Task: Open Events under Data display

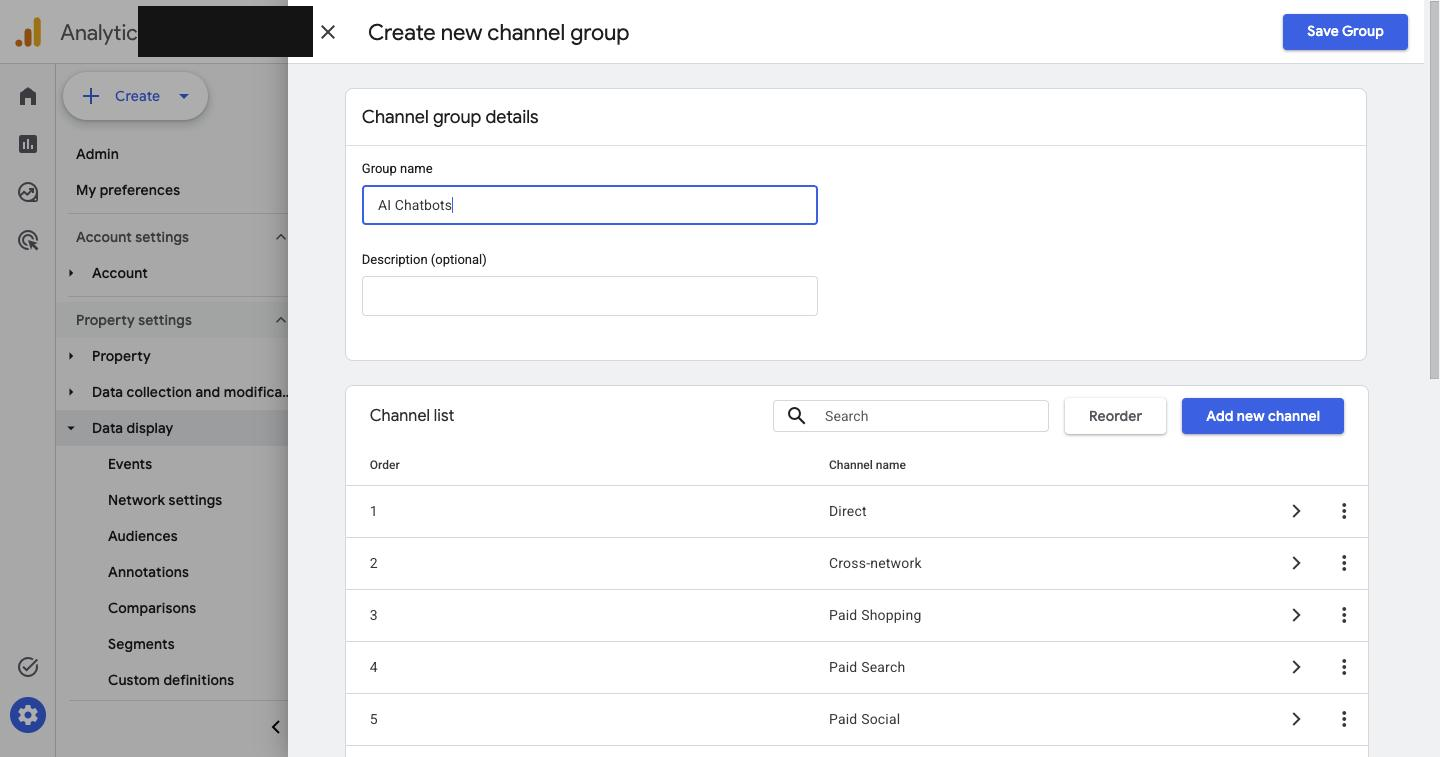Action: pos(130,464)
